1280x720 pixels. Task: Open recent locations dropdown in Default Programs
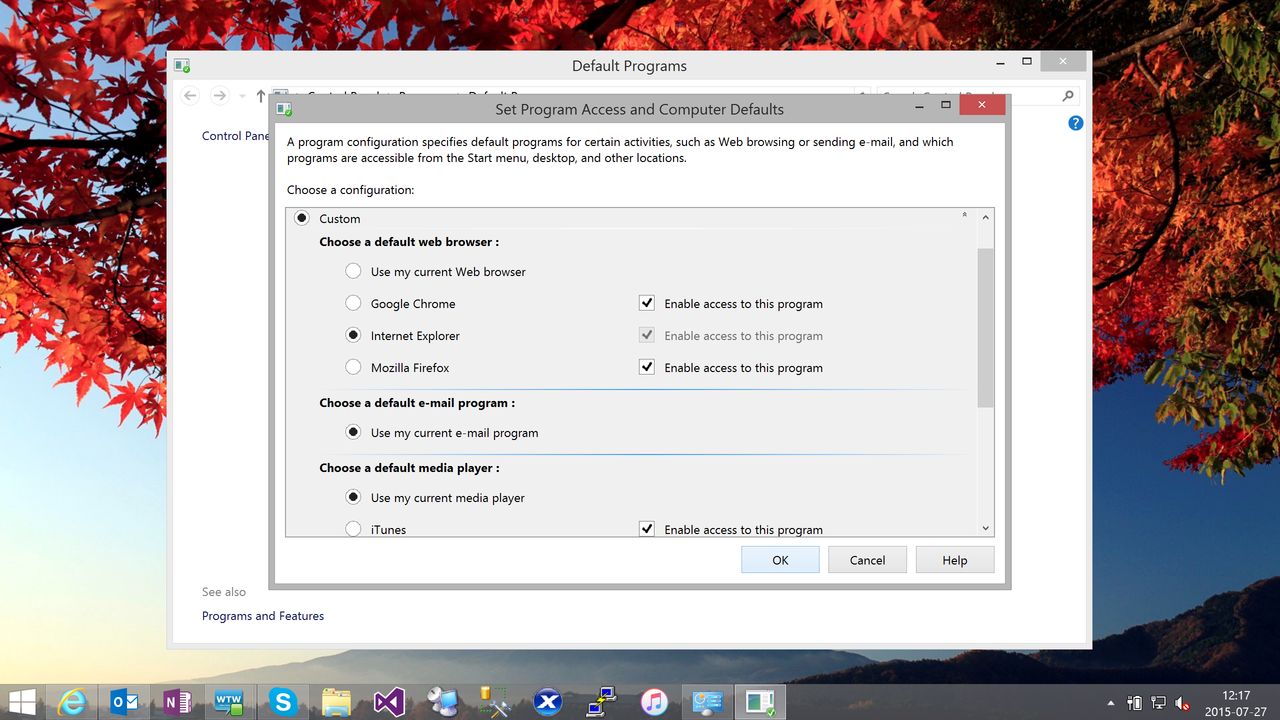click(x=242, y=96)
